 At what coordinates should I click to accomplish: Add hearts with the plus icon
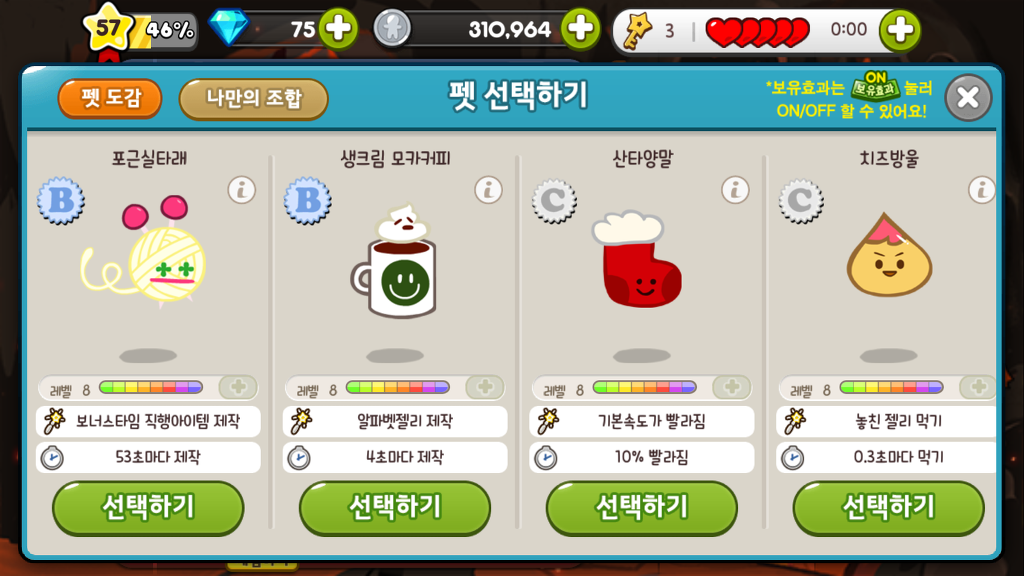point(900,29)
